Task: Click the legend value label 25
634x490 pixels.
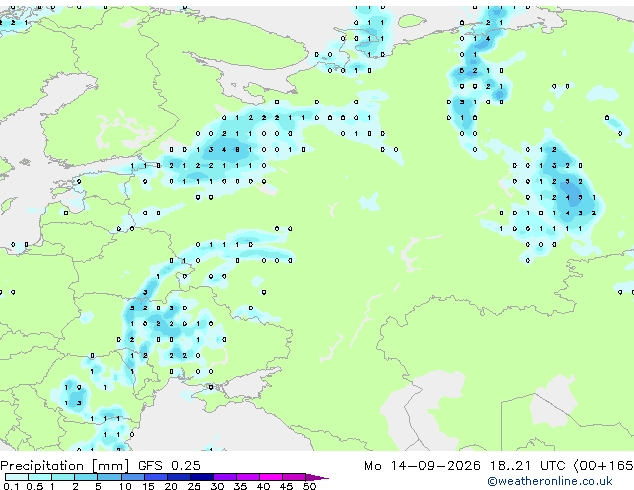Action: 194,486
